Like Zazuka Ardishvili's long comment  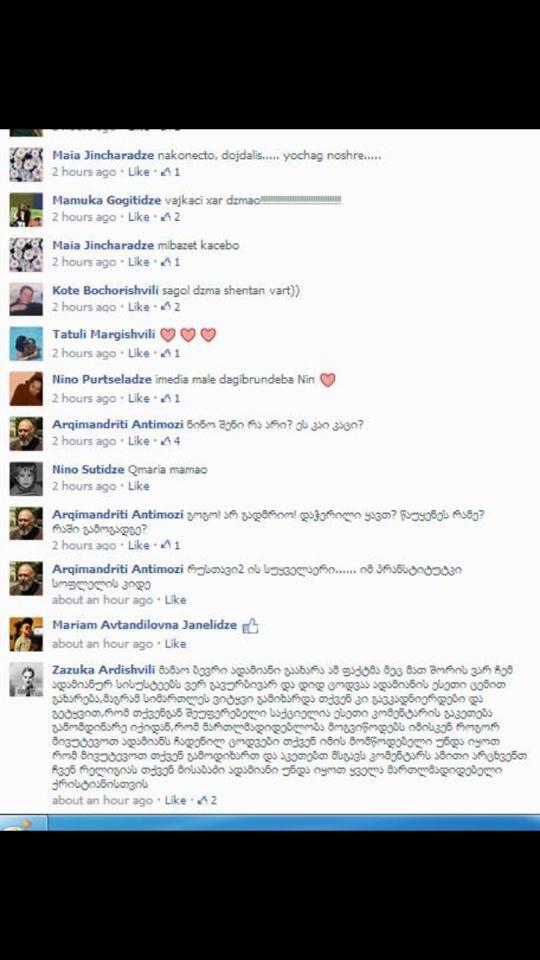[x=175, y=800]
